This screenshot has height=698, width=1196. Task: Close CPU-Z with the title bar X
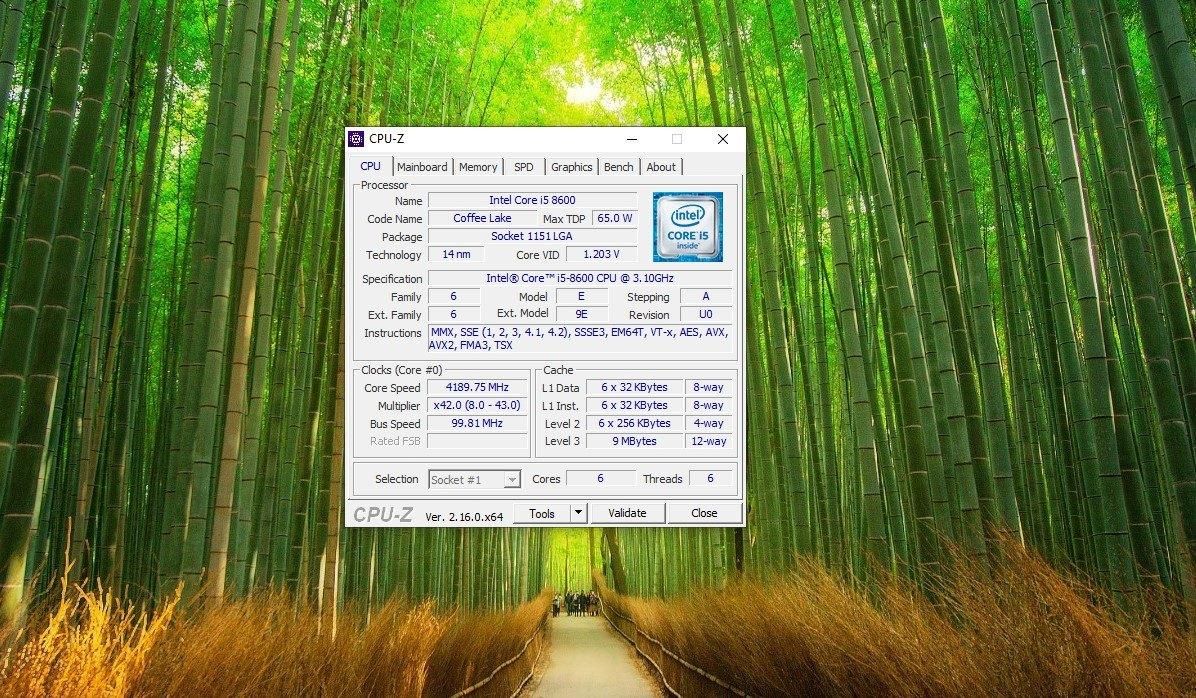pos(722,139)
